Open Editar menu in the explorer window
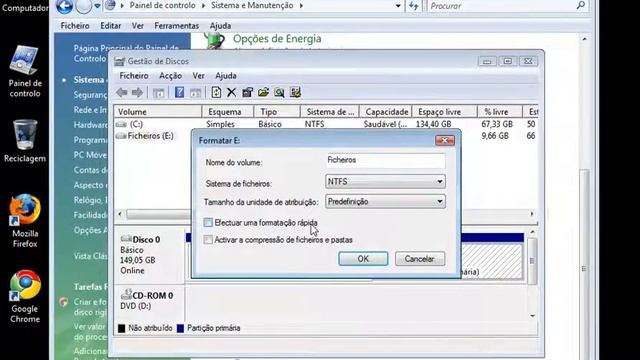640x360 pixels. (111, 26)
